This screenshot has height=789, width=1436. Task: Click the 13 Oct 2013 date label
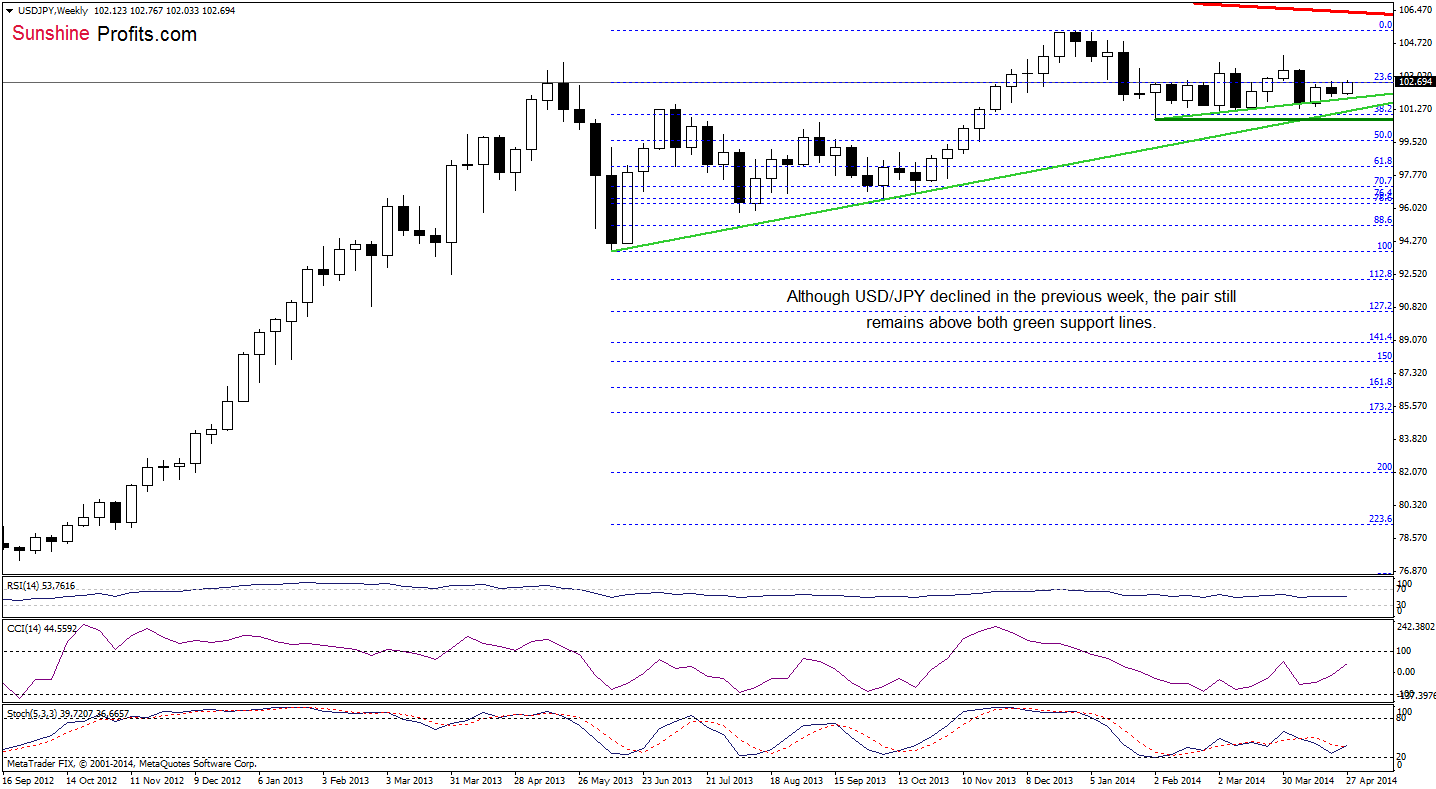coord(921,778)
